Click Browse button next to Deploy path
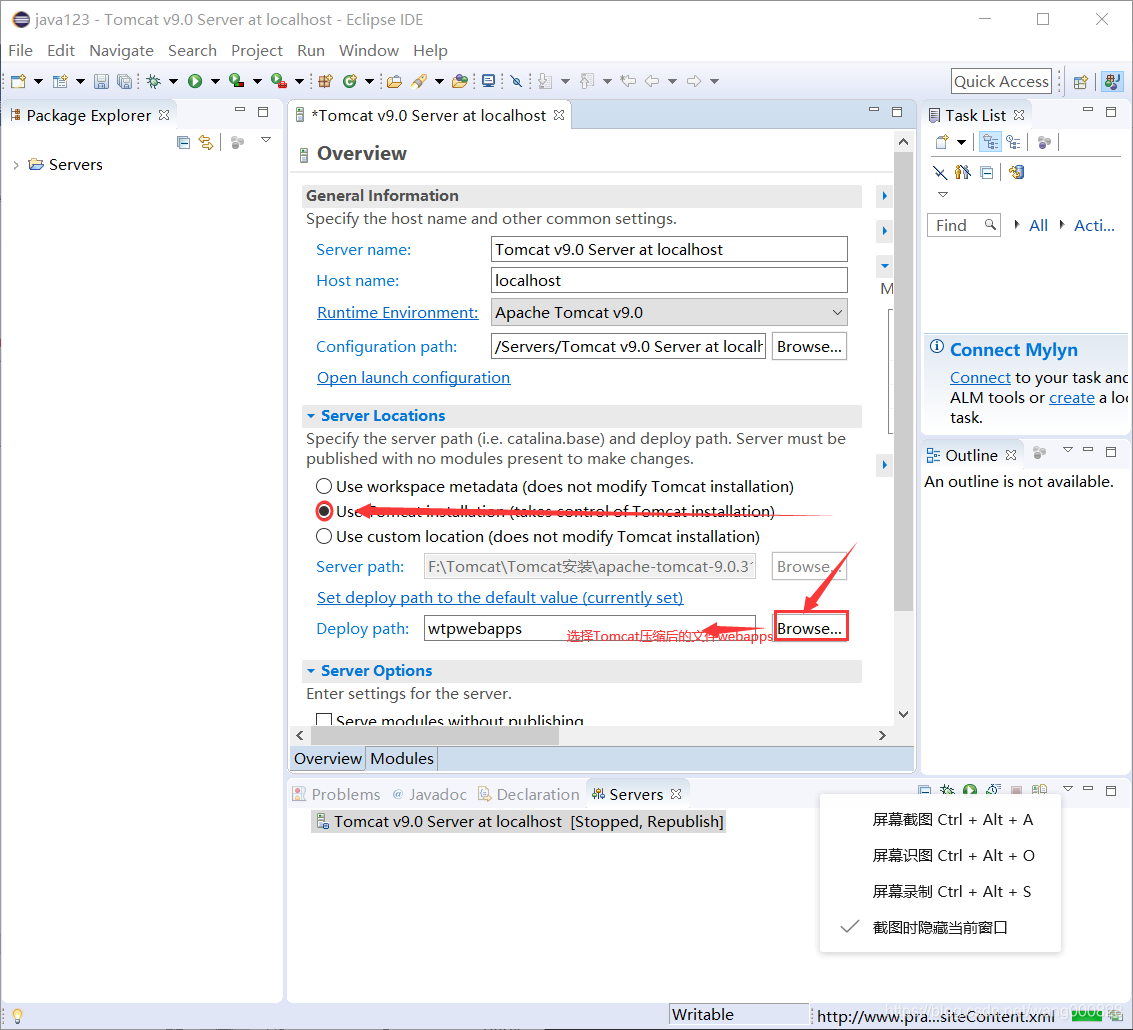Screen dimensions: 1133x1030 [809, 628]
